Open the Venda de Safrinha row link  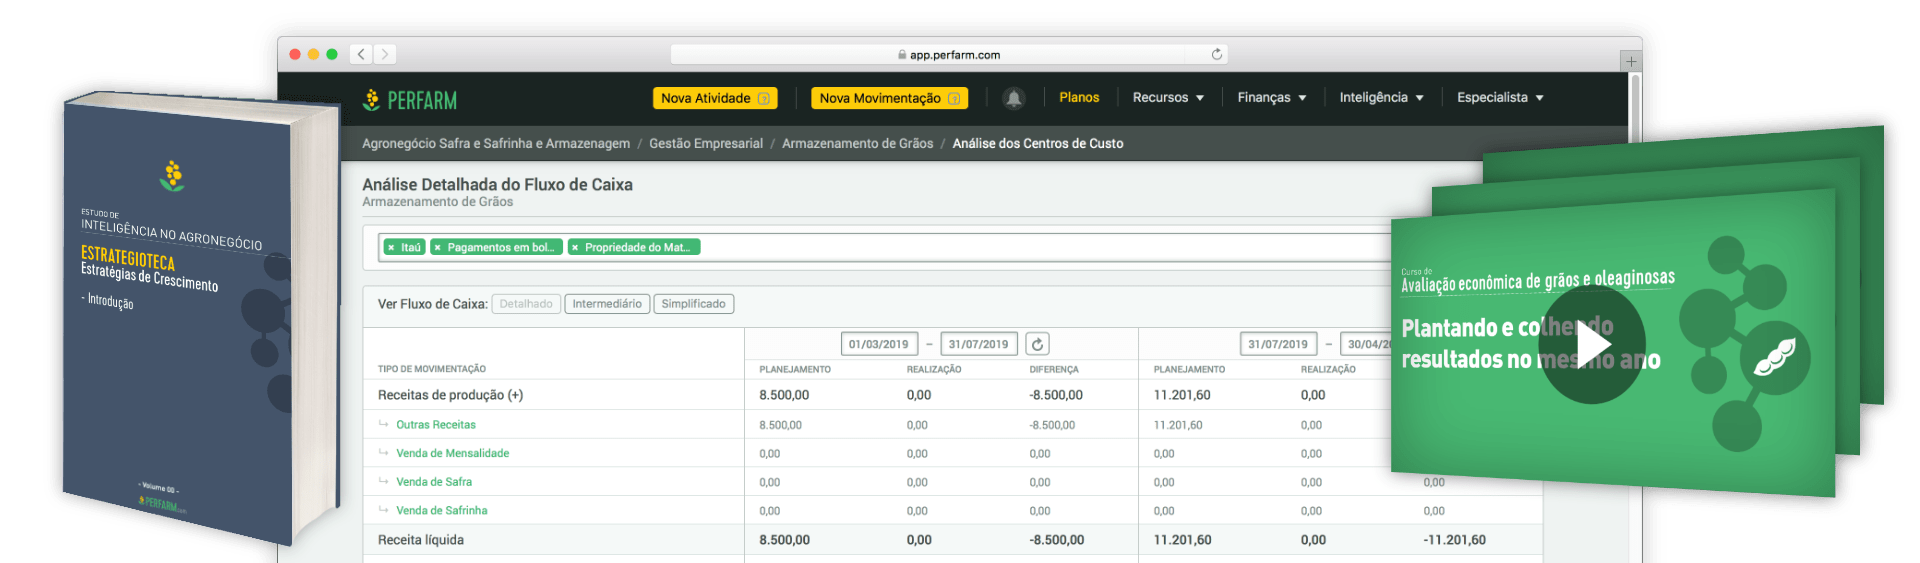(442, 510)
